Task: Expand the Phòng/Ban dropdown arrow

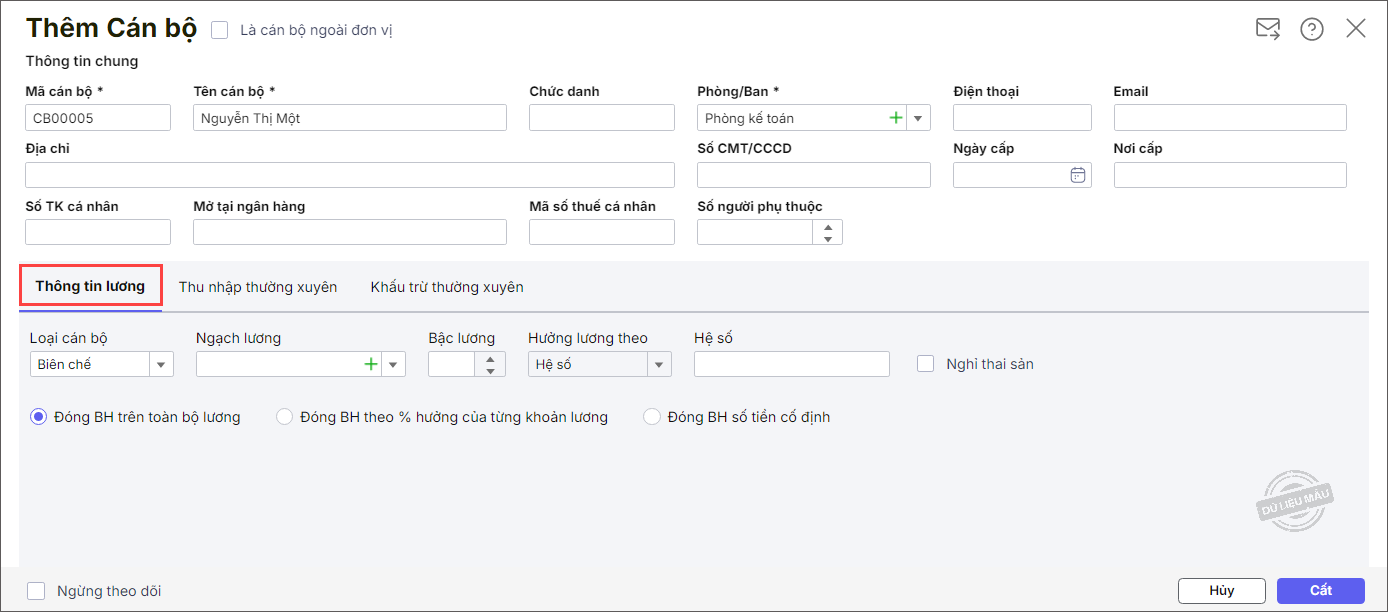Action: tap(918, 118)
